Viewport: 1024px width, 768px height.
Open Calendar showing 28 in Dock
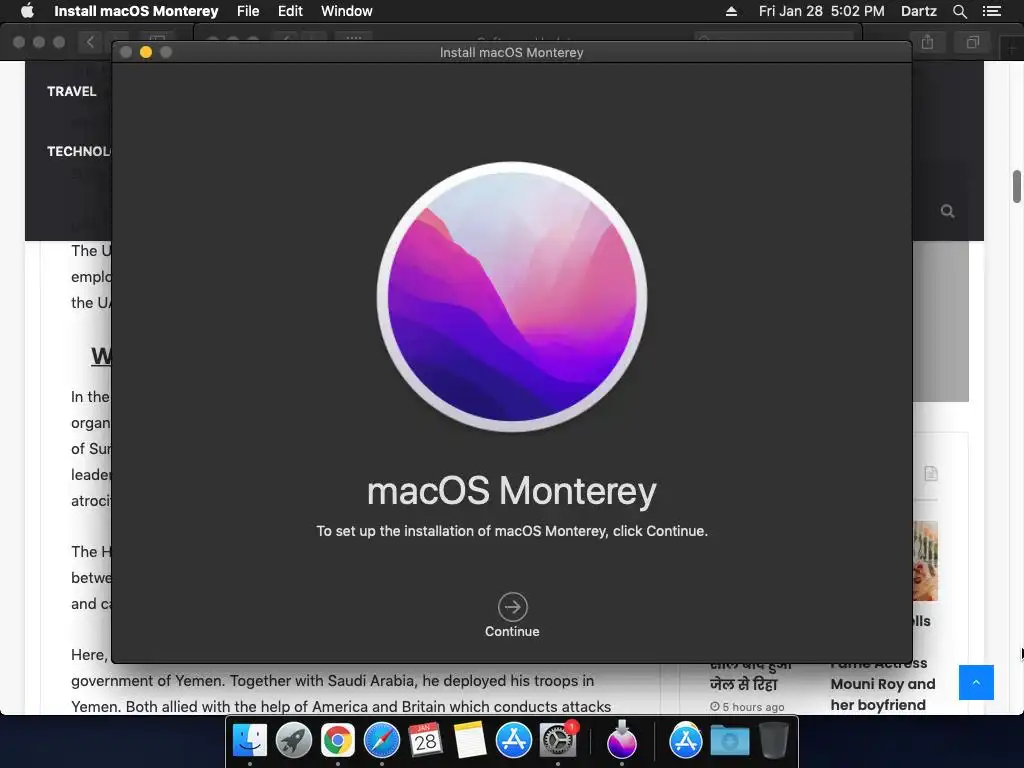425,741
